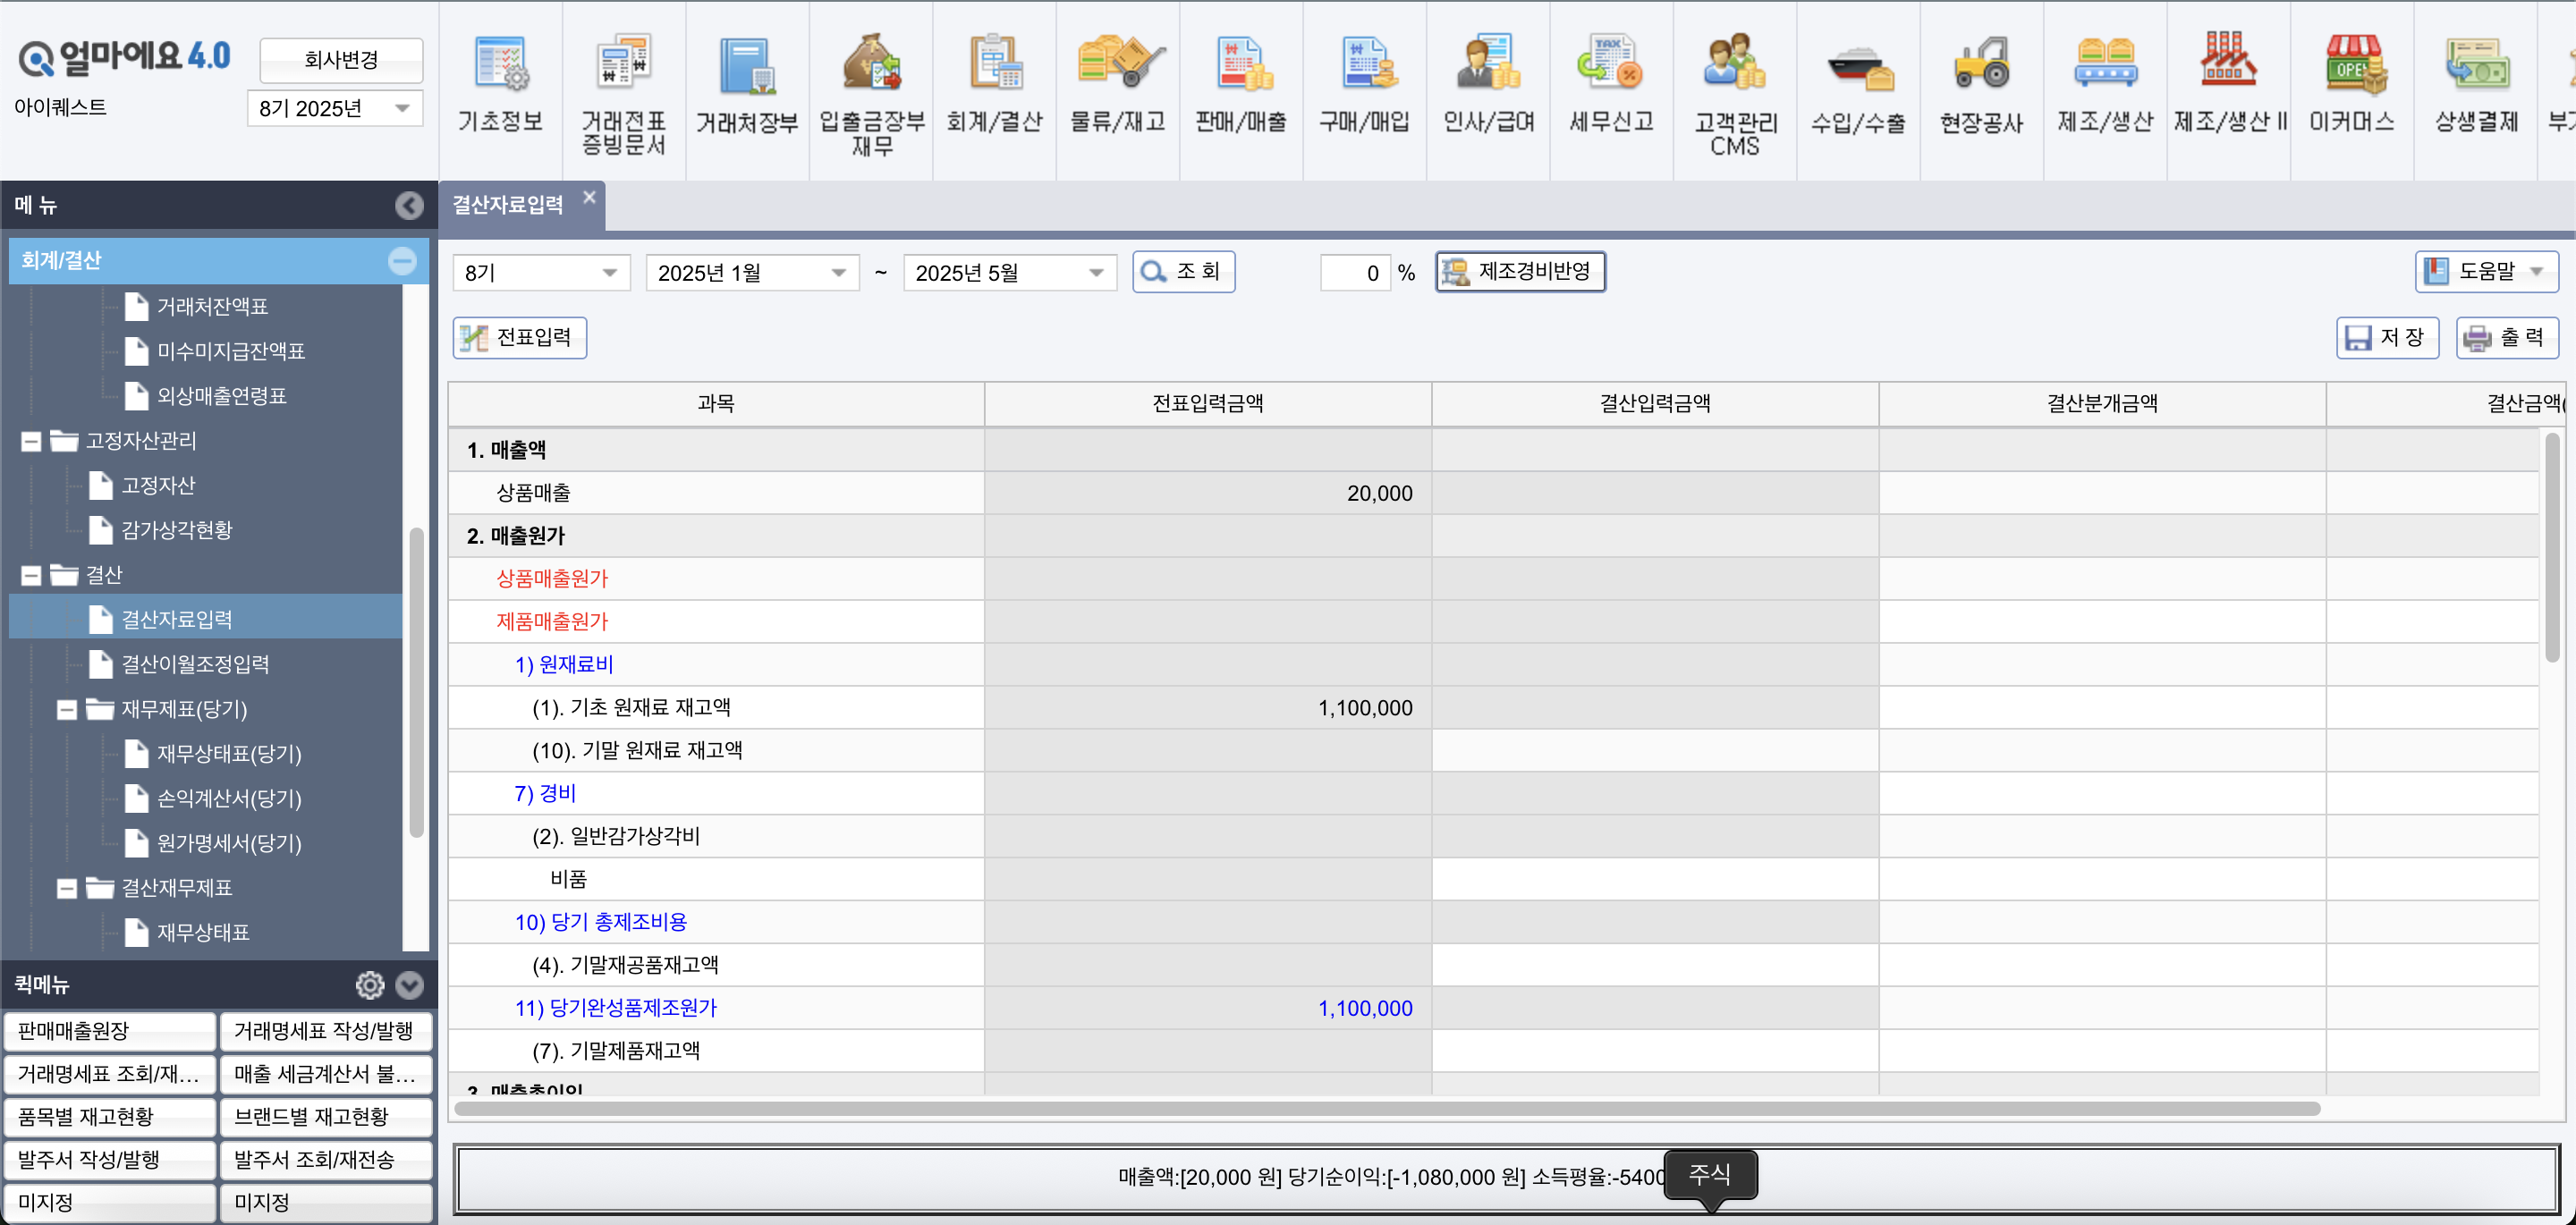The width and height of the screenshot is (2576, 1225).
Task: Select 손익계산서(당기) in the menu tree
Action: pyautogui.click(x=228, y=798)
